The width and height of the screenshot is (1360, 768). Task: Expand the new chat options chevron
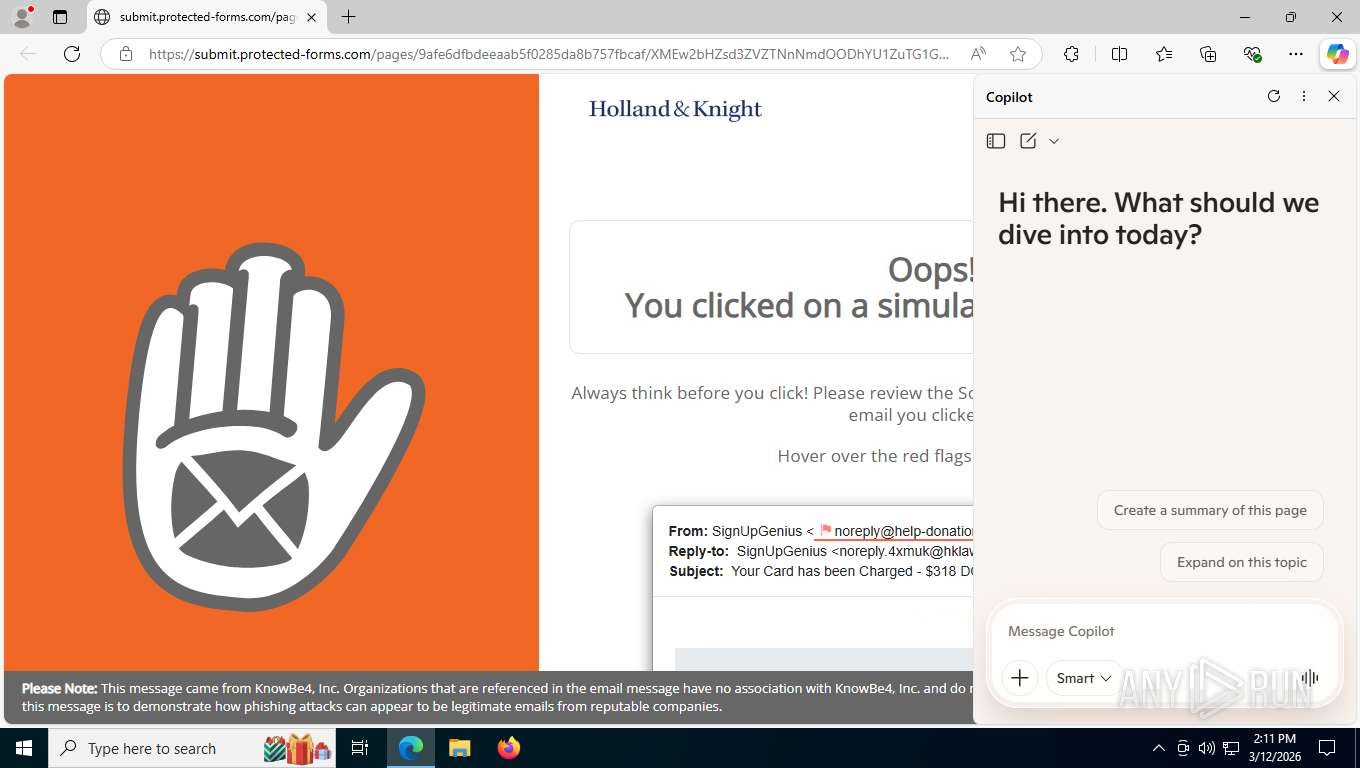(1054, 141)
